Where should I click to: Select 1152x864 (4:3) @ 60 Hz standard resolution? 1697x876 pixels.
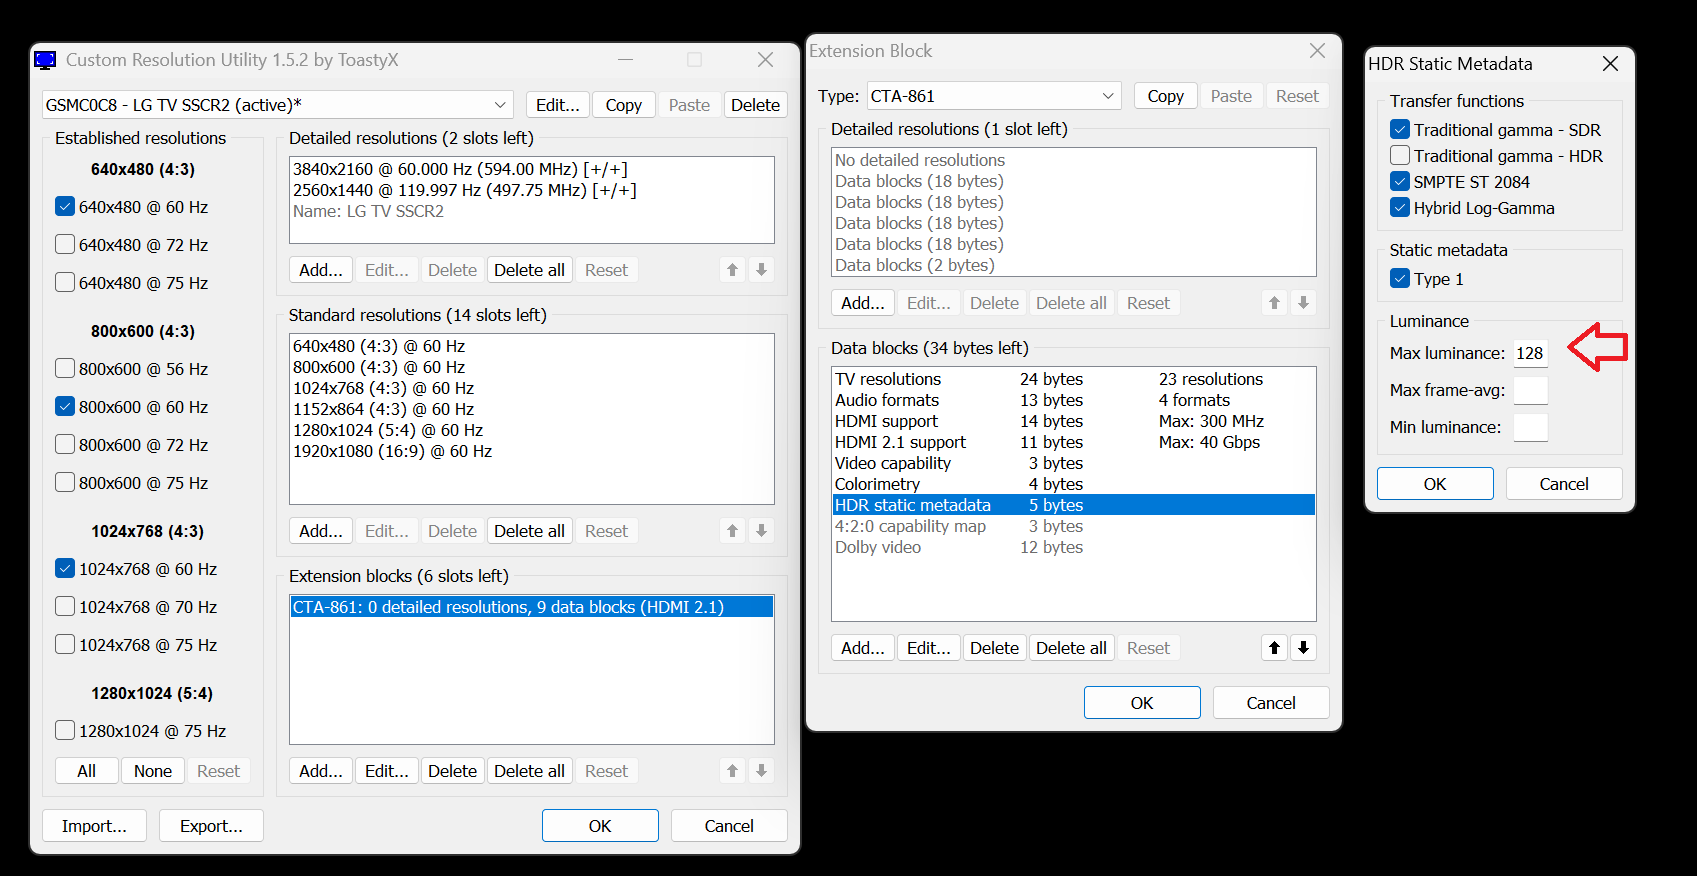[532, 409]
